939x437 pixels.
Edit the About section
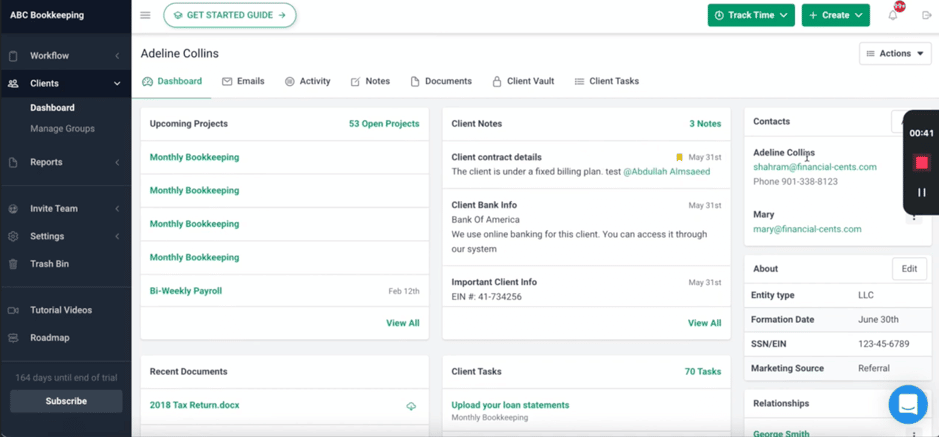pos(909,269)
